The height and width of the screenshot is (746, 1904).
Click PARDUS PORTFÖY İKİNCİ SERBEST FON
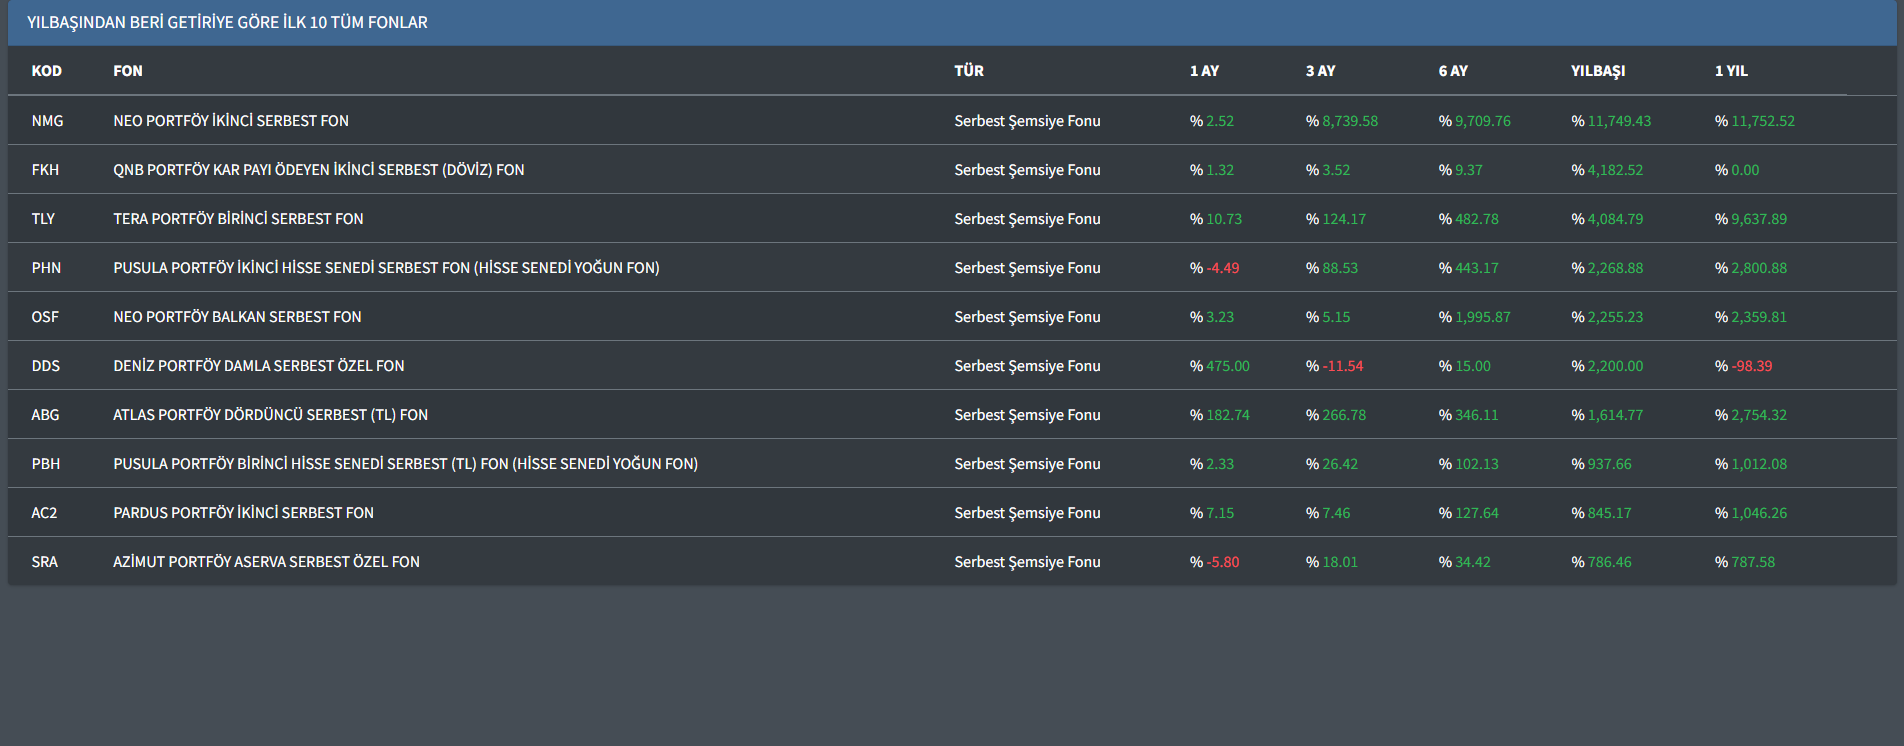(x=243, y=513)
